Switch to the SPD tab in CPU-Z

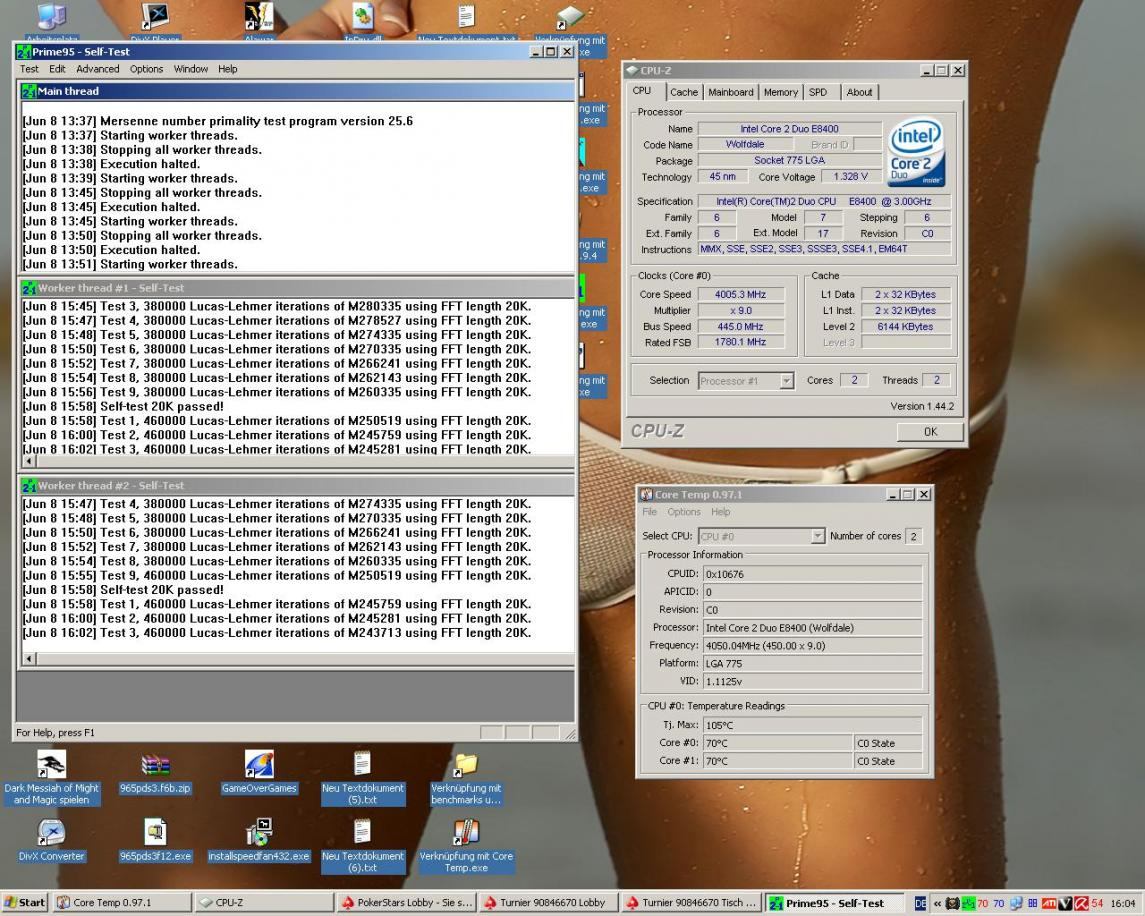click(x=818, y=92)
